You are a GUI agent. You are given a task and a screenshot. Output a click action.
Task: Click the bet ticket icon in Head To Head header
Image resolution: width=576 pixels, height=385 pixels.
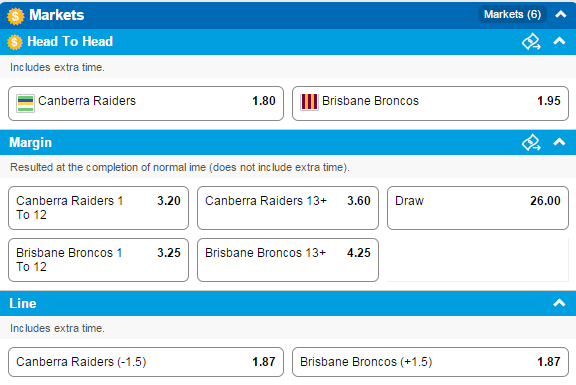click(x=531, y=42)
